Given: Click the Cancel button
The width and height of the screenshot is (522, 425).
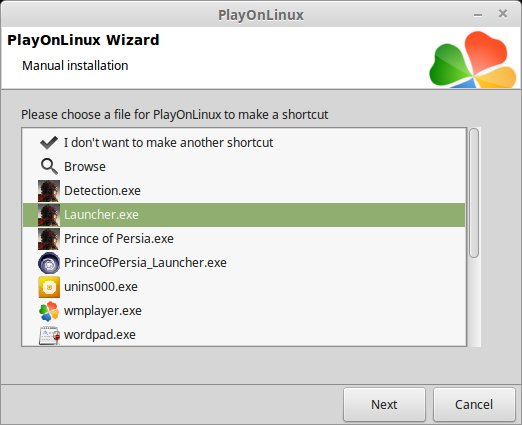Looking at the screenshot, I should 474,404.
